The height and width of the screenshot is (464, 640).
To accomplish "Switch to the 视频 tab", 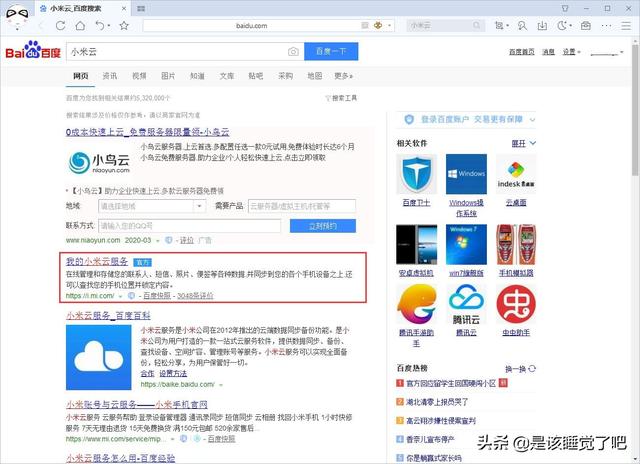I will [x=139, y=76].
